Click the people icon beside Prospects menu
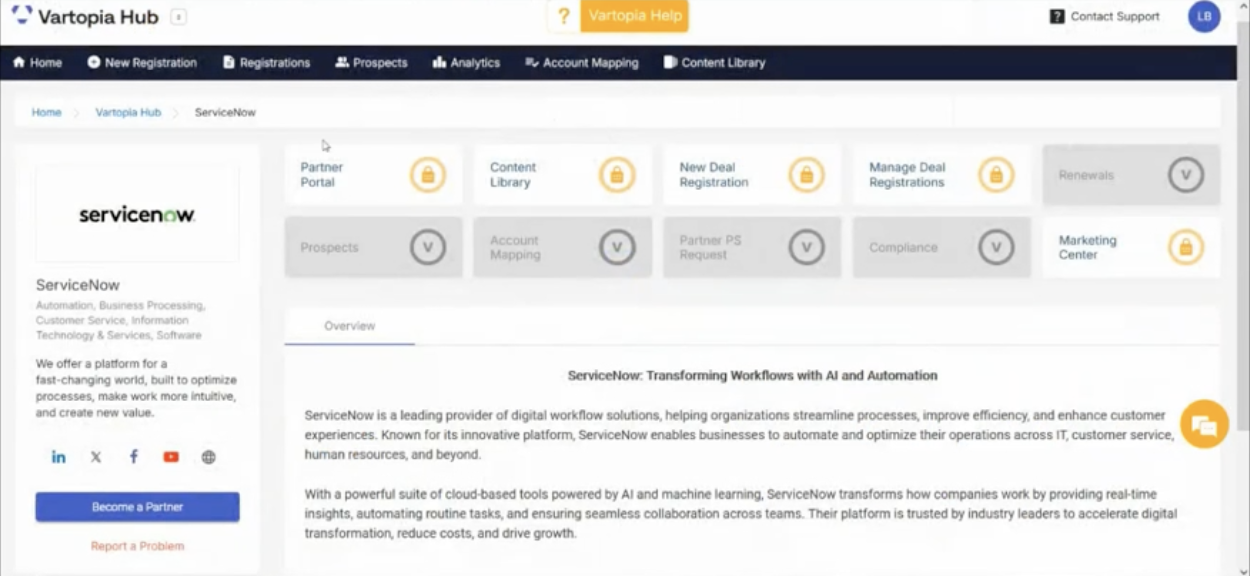Image resolution: width=1250 pixels, height=576 pixels. 342,62
